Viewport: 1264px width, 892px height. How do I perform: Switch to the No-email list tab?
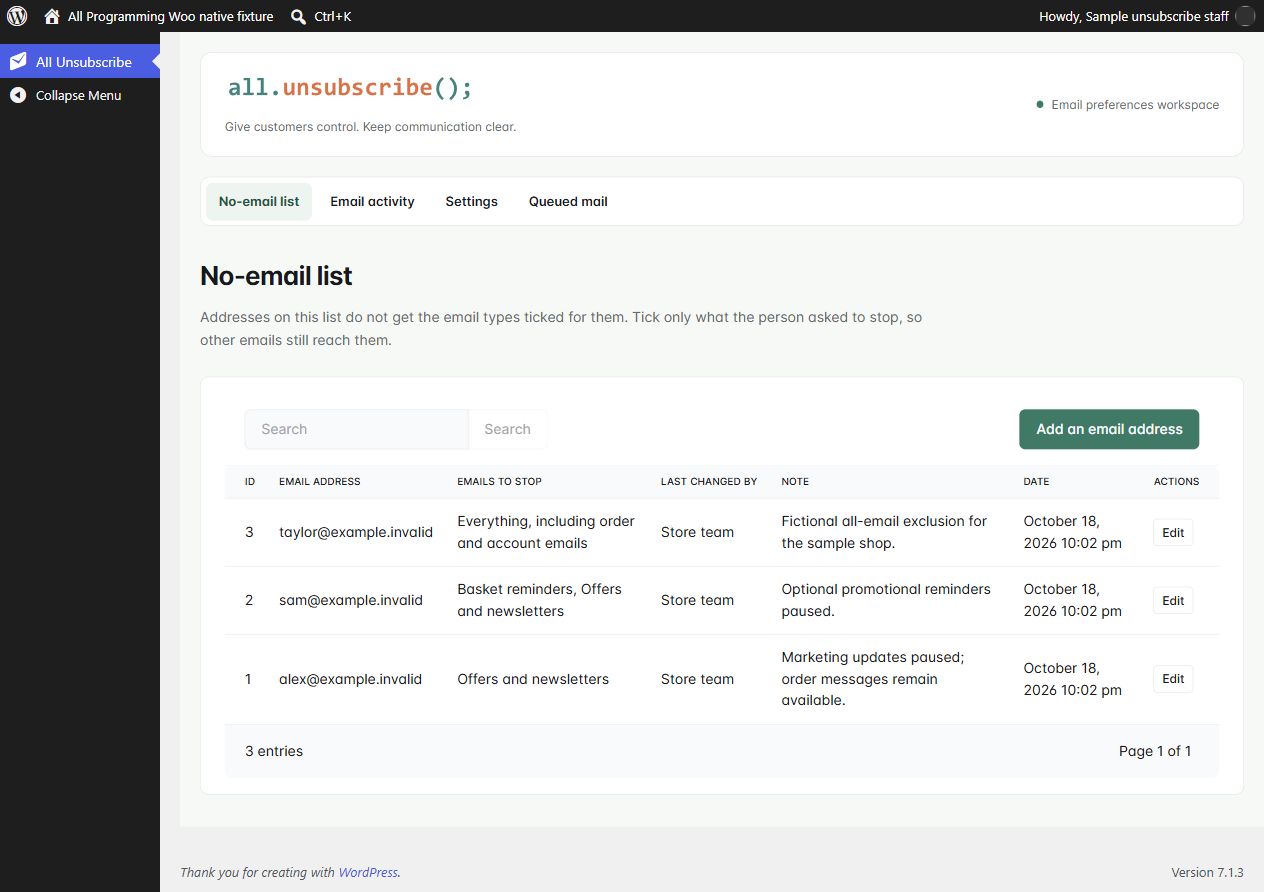[259, 201]
